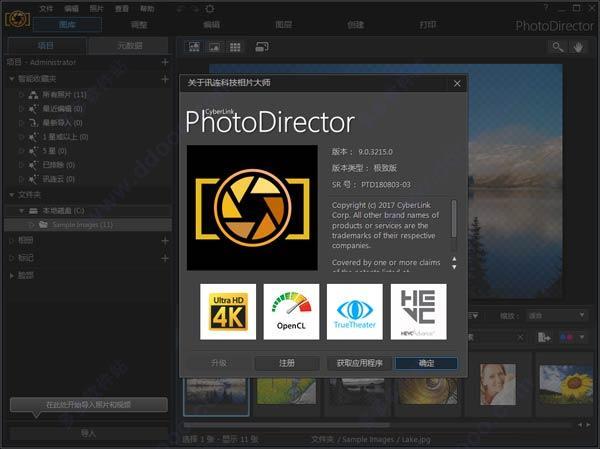The width and height of the screenshot is (600, 449).
Task: Click the HEVC Advance logo icon
Action: [418, 312]
